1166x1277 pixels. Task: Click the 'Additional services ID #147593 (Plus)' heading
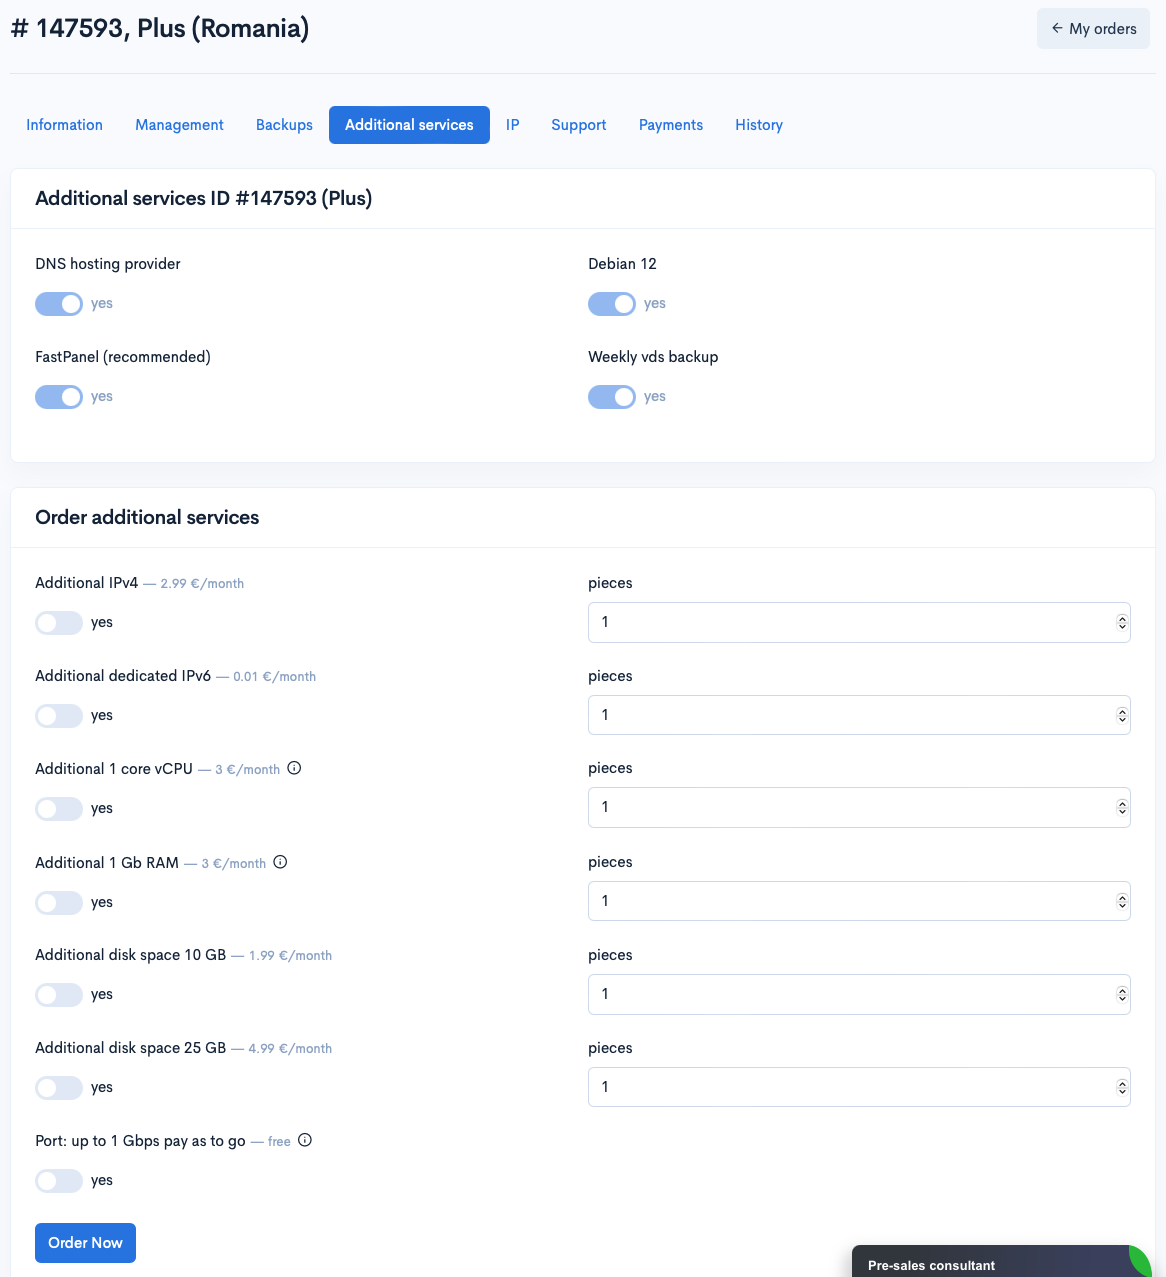pos(204,198)
